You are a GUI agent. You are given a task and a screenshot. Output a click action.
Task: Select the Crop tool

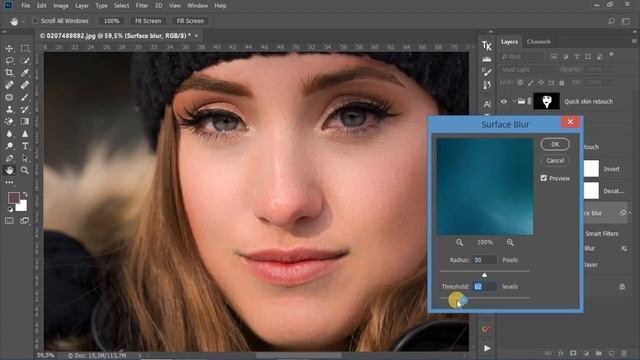pyautogui.click(x=9, y=73)
